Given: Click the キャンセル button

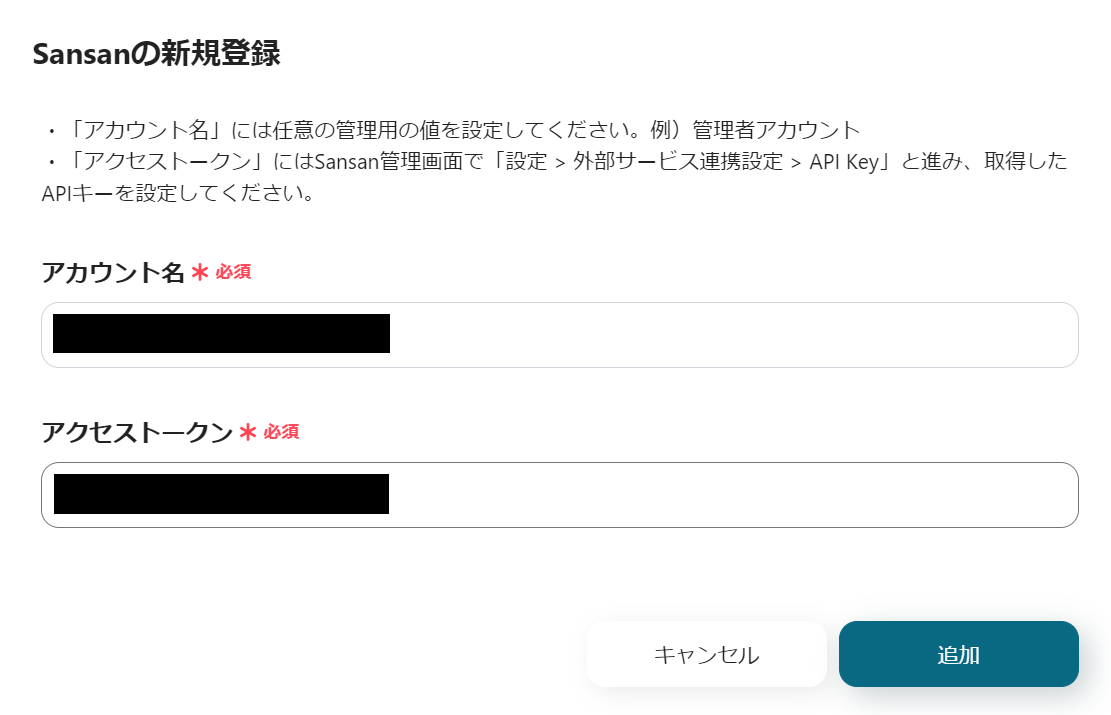Looking at the screenshot, I should pyautogui.click(x=706, y=653).
